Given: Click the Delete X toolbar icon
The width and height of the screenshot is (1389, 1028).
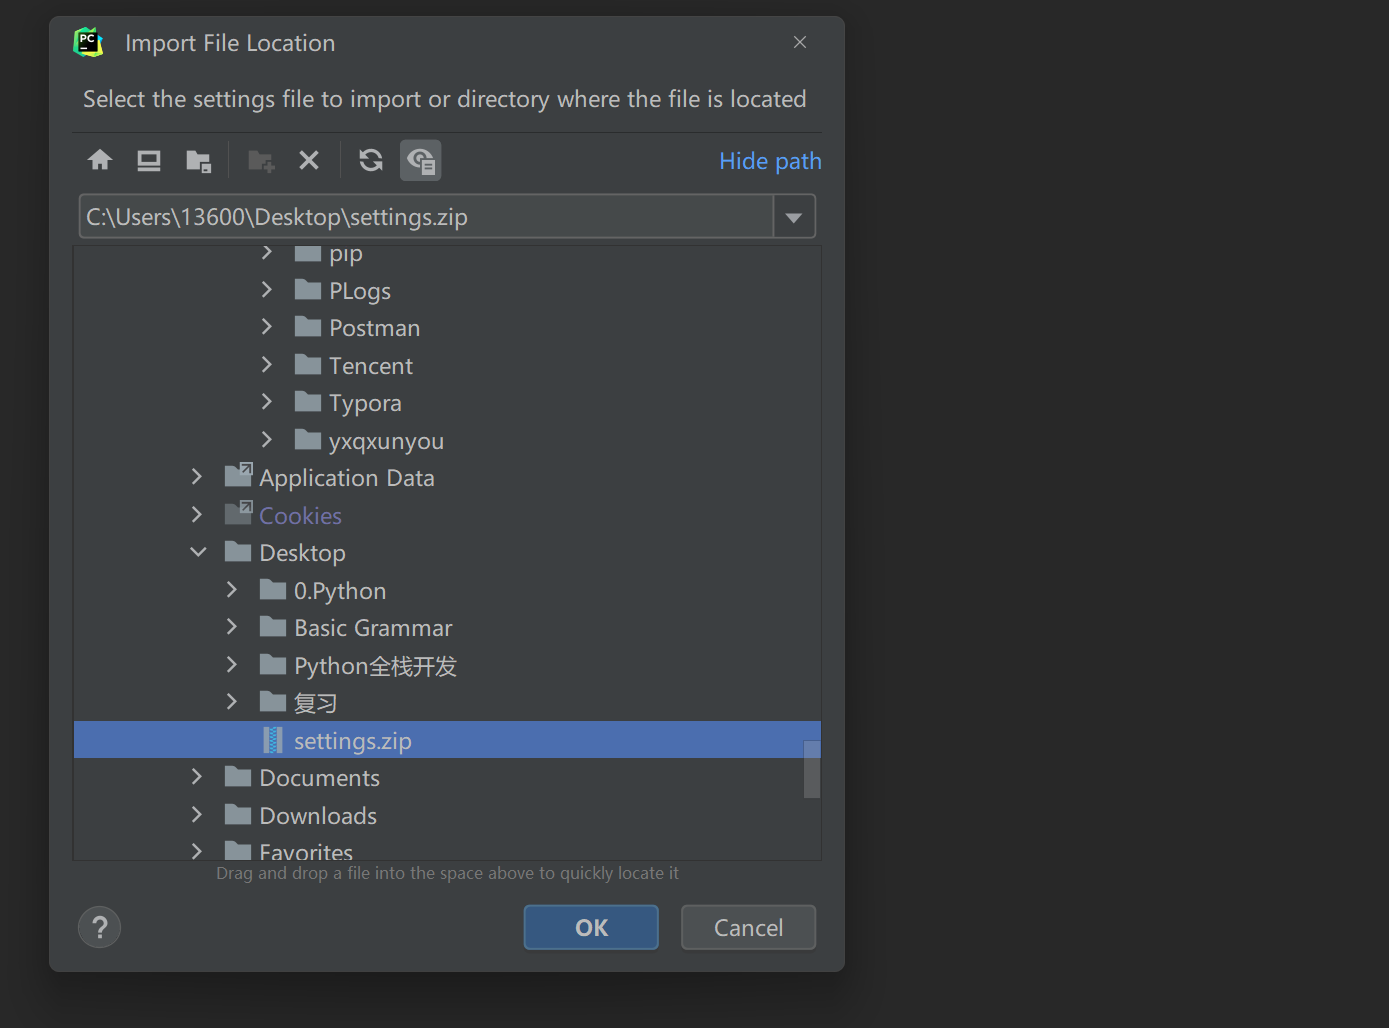Looking at the screenshot, I should point(309,160).
